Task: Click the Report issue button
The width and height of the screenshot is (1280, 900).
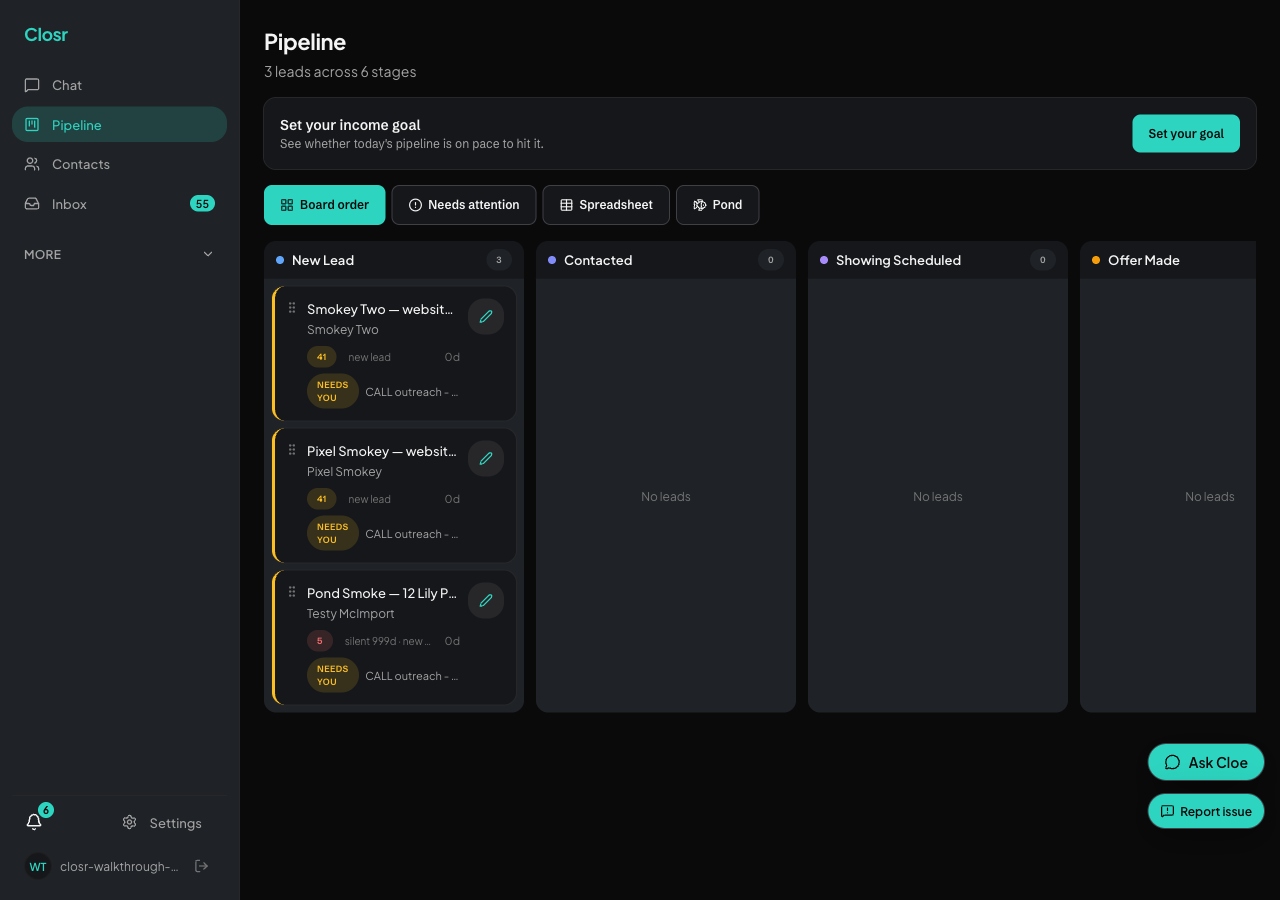Action: pyautogui.click(x=1206, y=811)
